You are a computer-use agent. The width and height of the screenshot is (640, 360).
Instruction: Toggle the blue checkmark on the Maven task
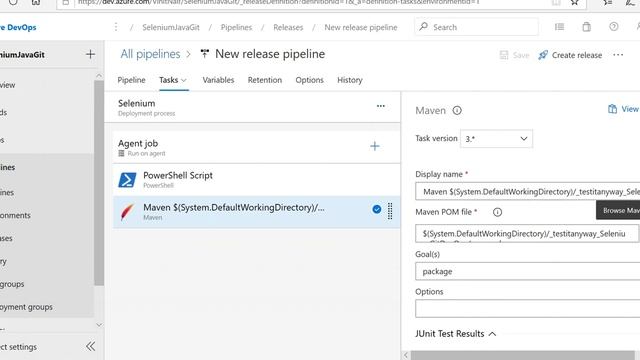(x=376, y=209)
